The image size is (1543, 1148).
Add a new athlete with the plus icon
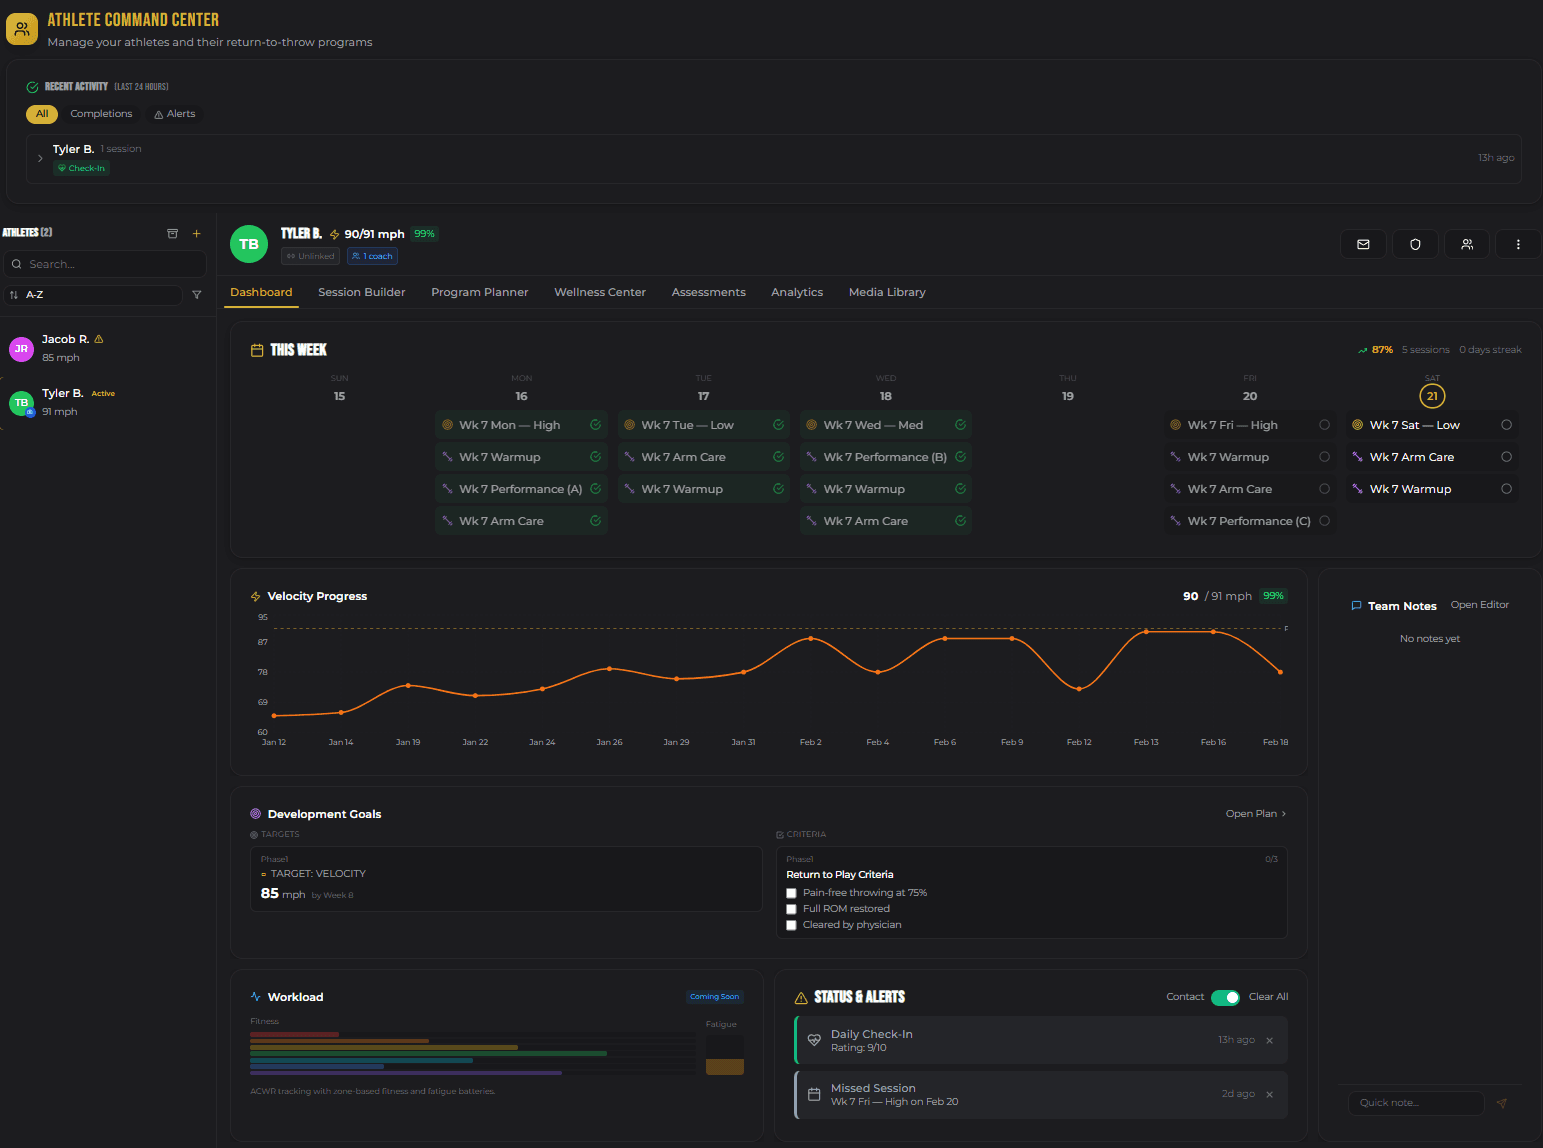(x=196, y=233)
